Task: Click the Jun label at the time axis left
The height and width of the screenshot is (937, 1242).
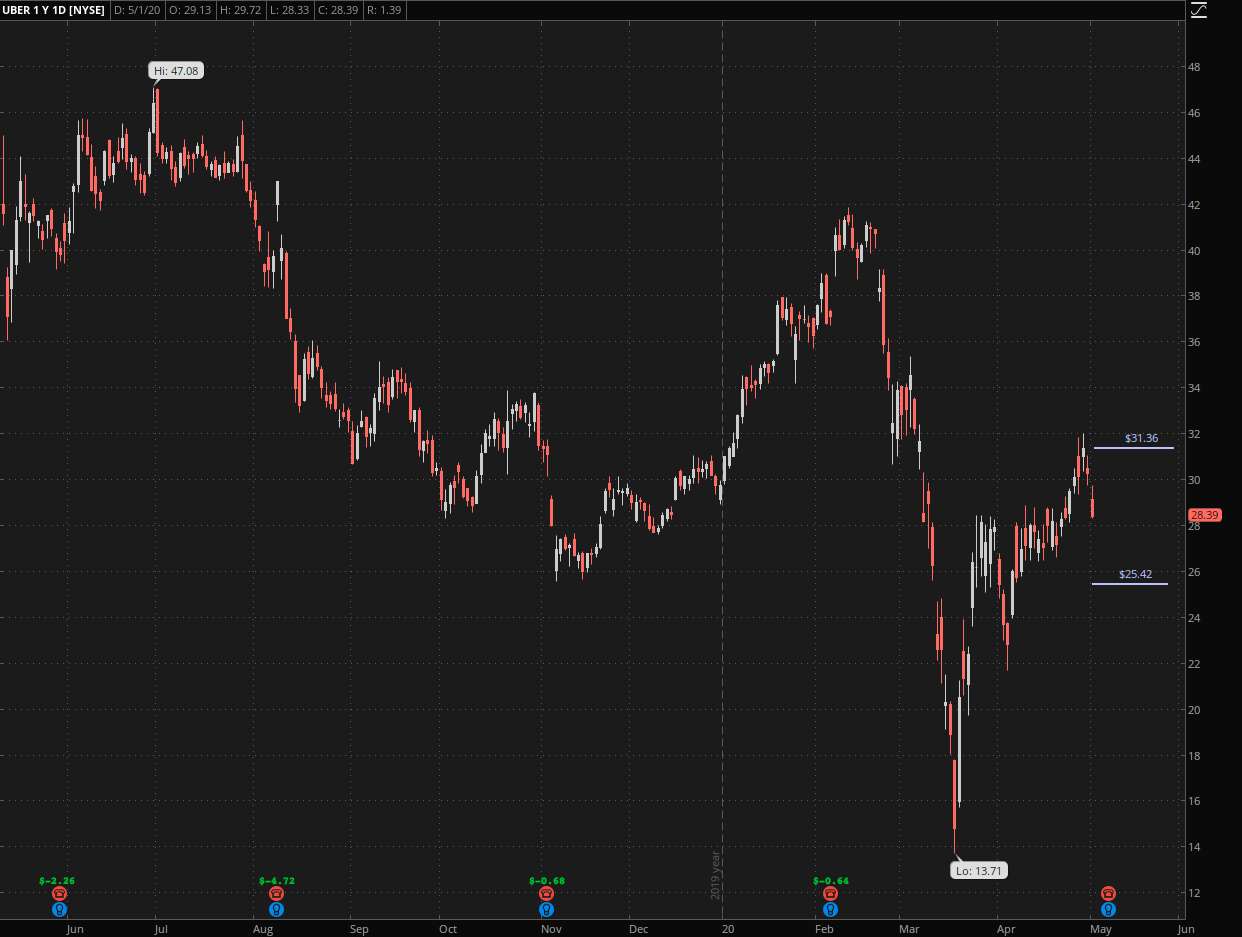Action: [x=74, y=929]
